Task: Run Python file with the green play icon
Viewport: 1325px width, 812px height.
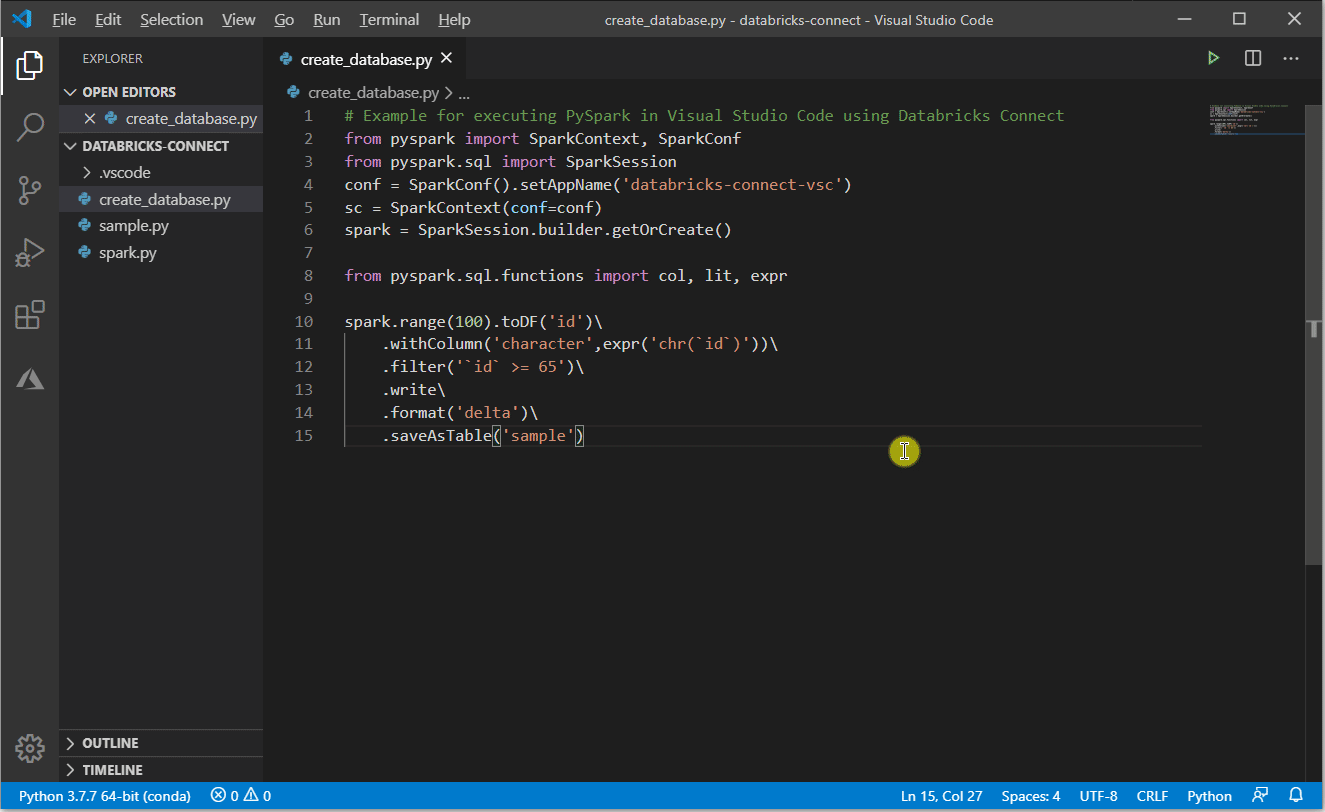Action: (1213, 58)
